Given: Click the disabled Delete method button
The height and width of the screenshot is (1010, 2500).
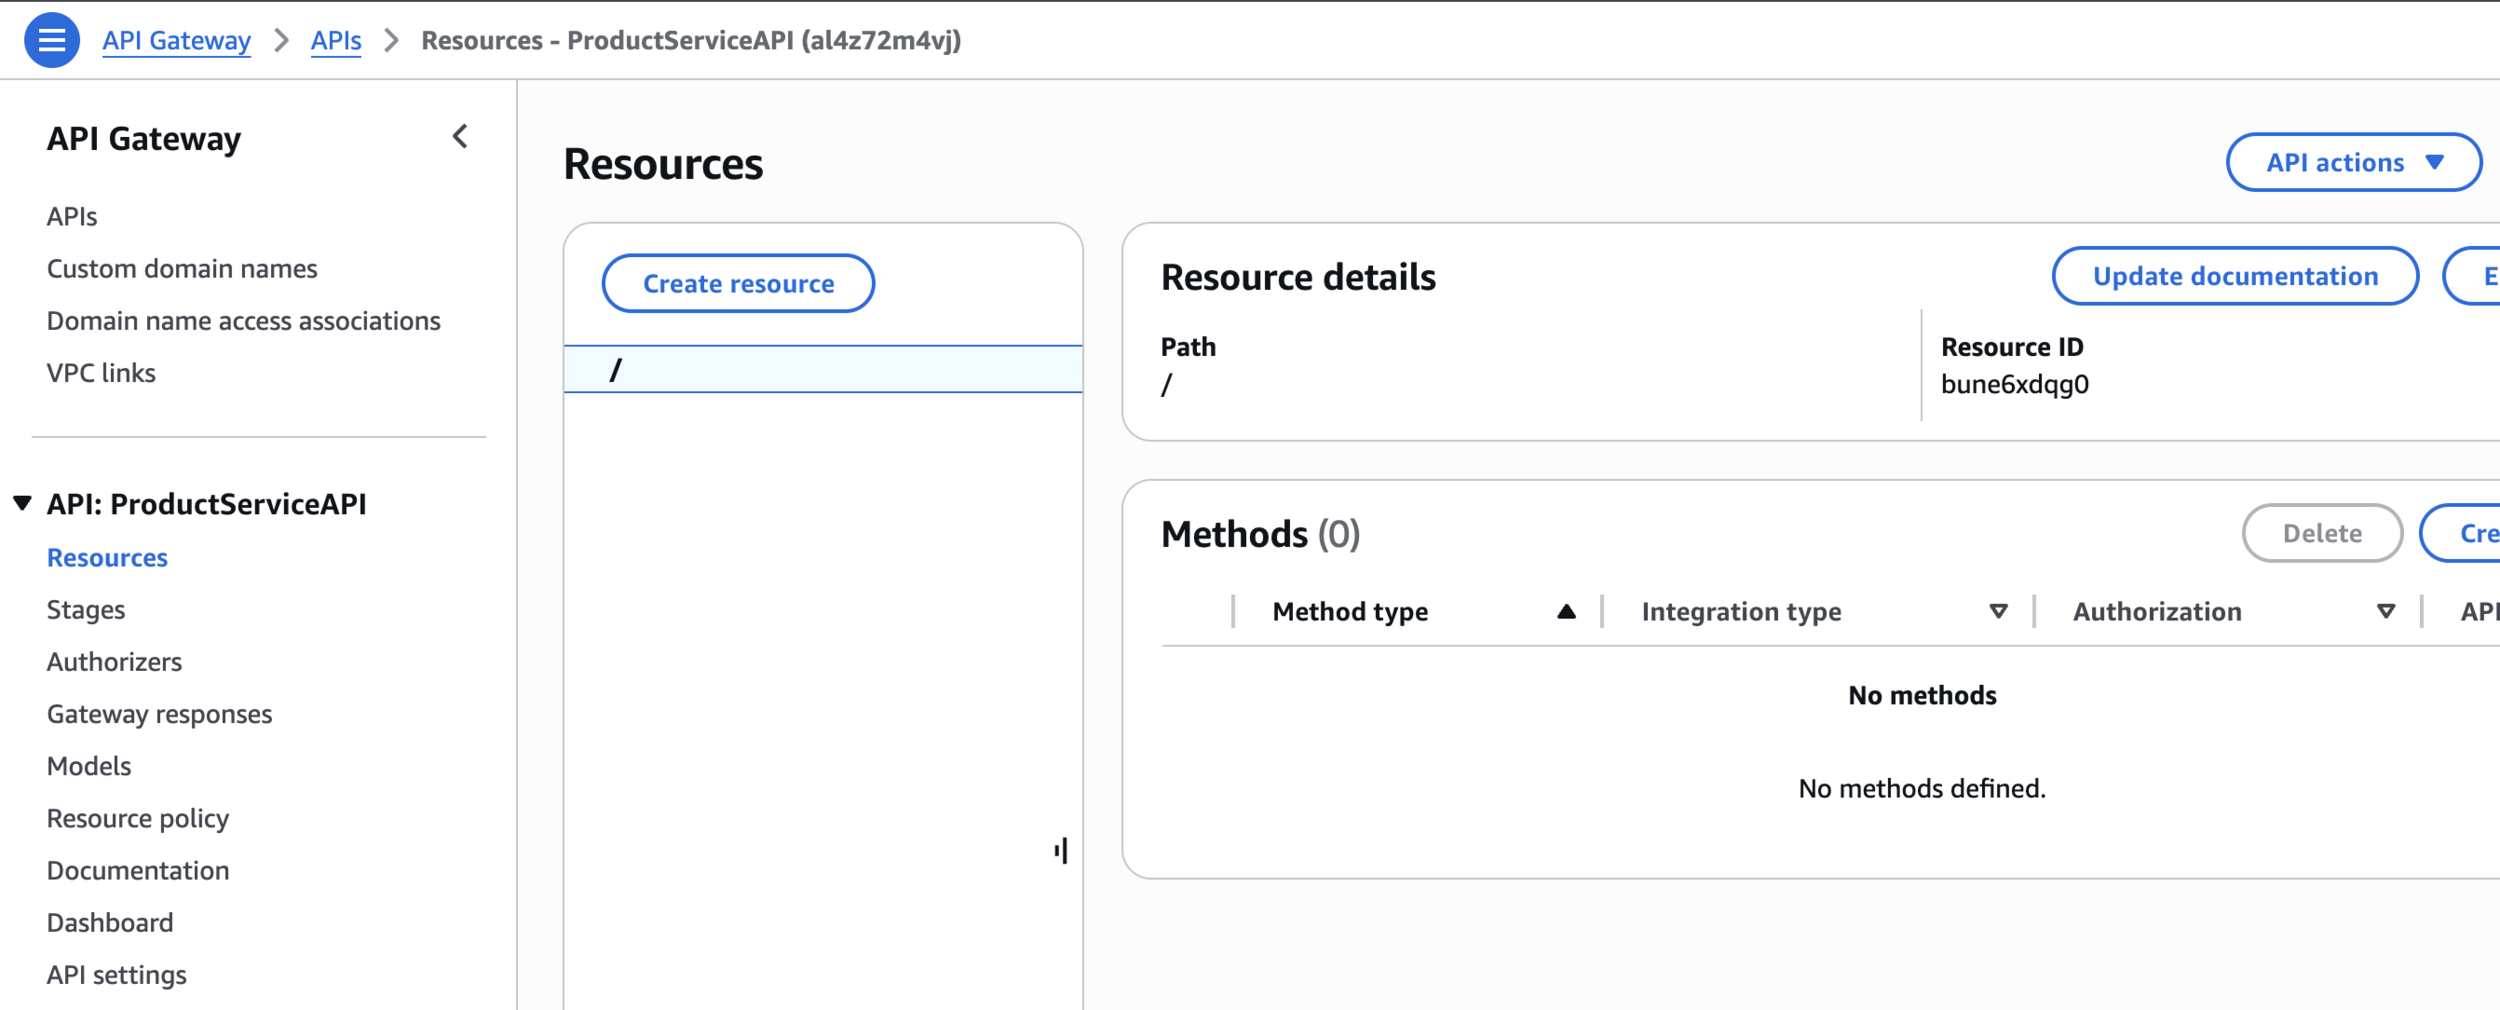Looking at the screenshot, I should pyautogui.click(x=2322, y=533).
